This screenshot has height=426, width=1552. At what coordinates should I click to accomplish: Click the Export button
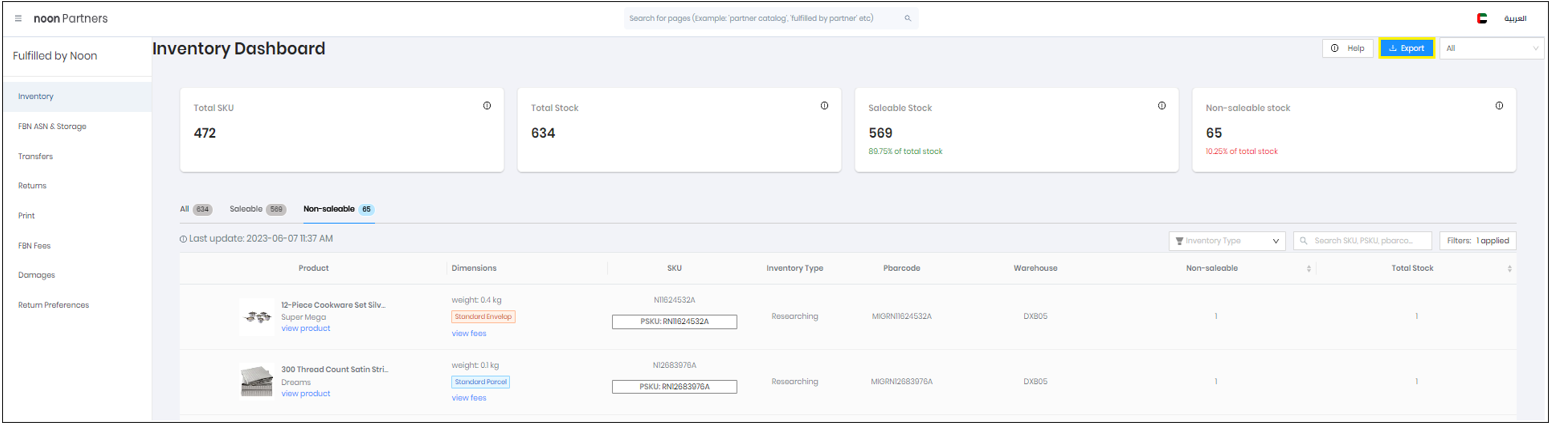1407,48
